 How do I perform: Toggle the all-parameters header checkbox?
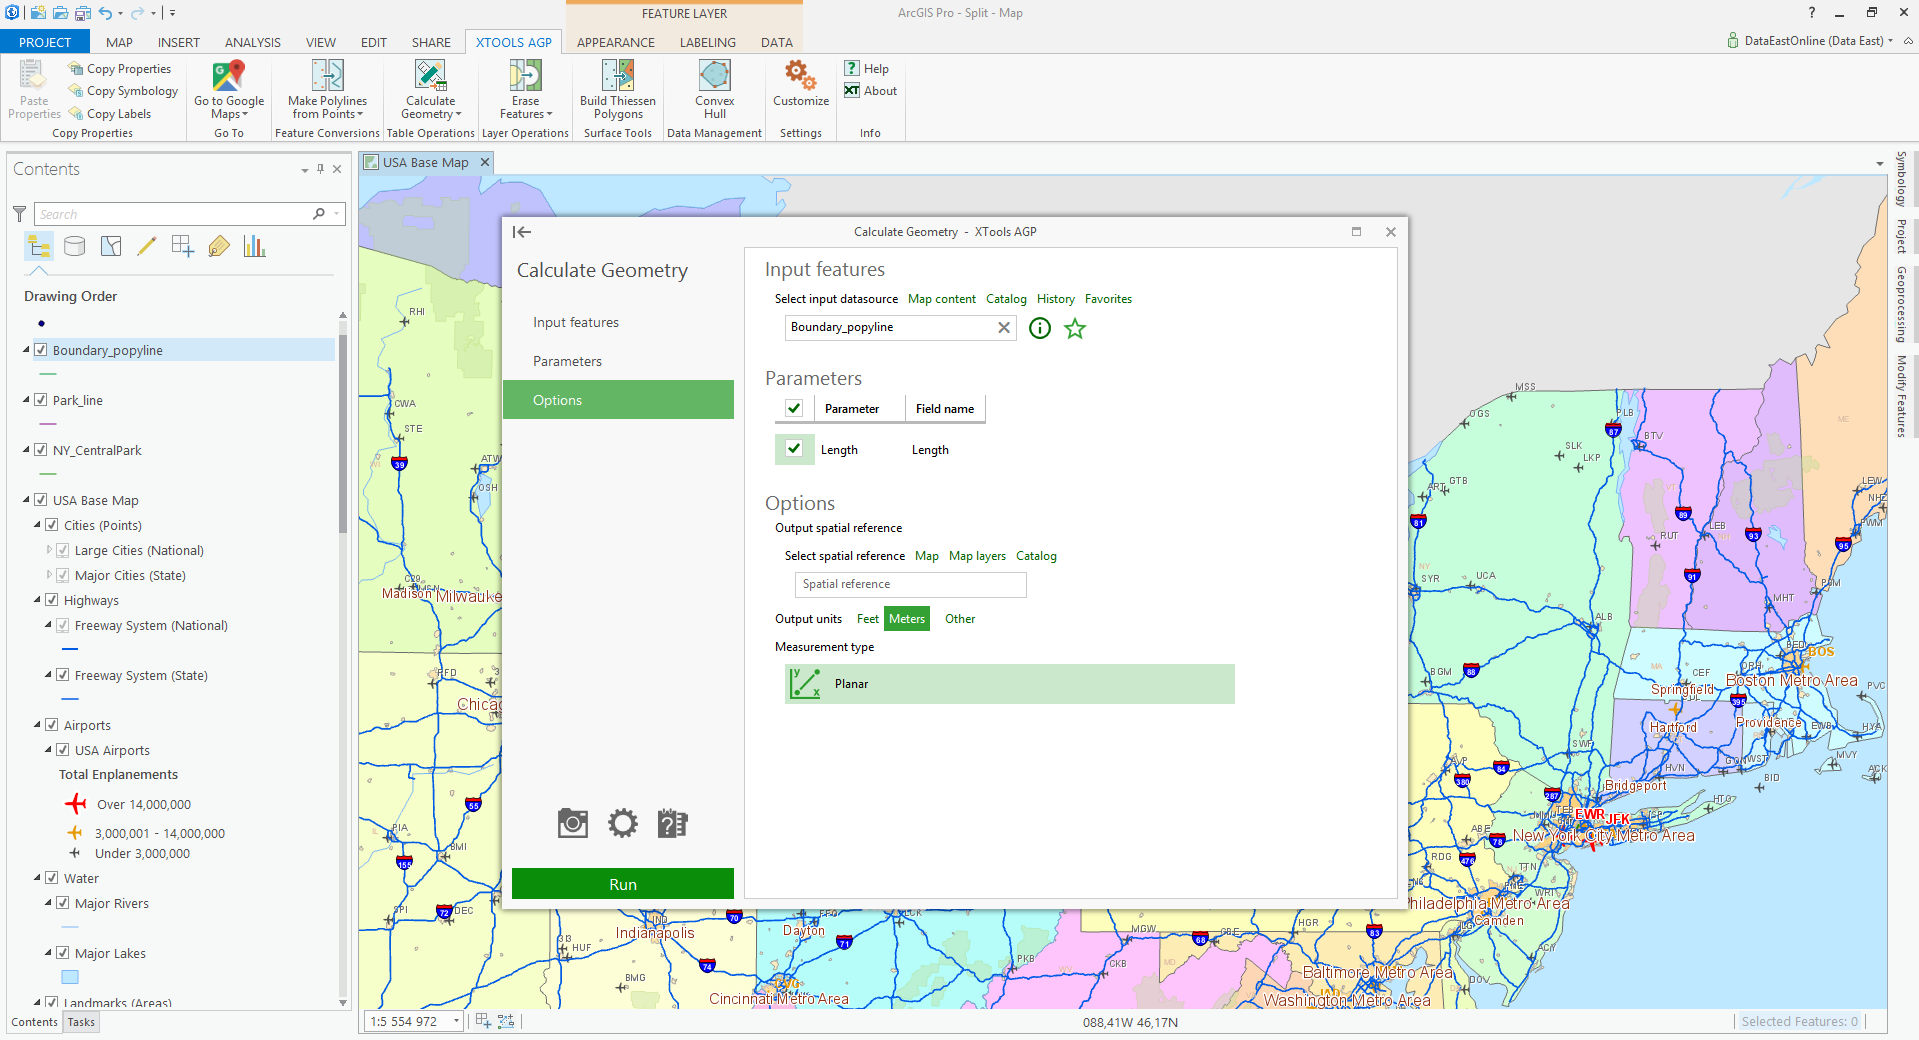coord(794,408)
